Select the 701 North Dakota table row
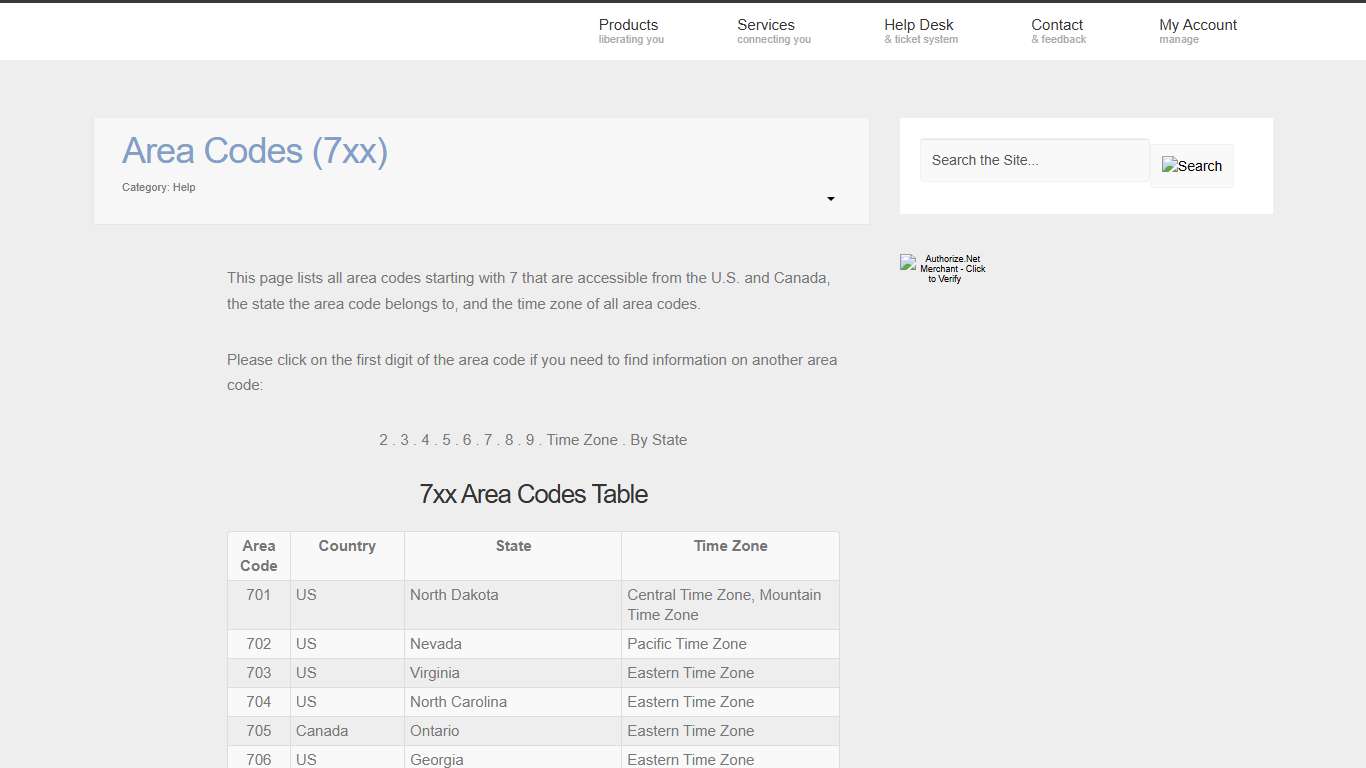This screenshot has height=768, width=1366. tap(513, 604)
